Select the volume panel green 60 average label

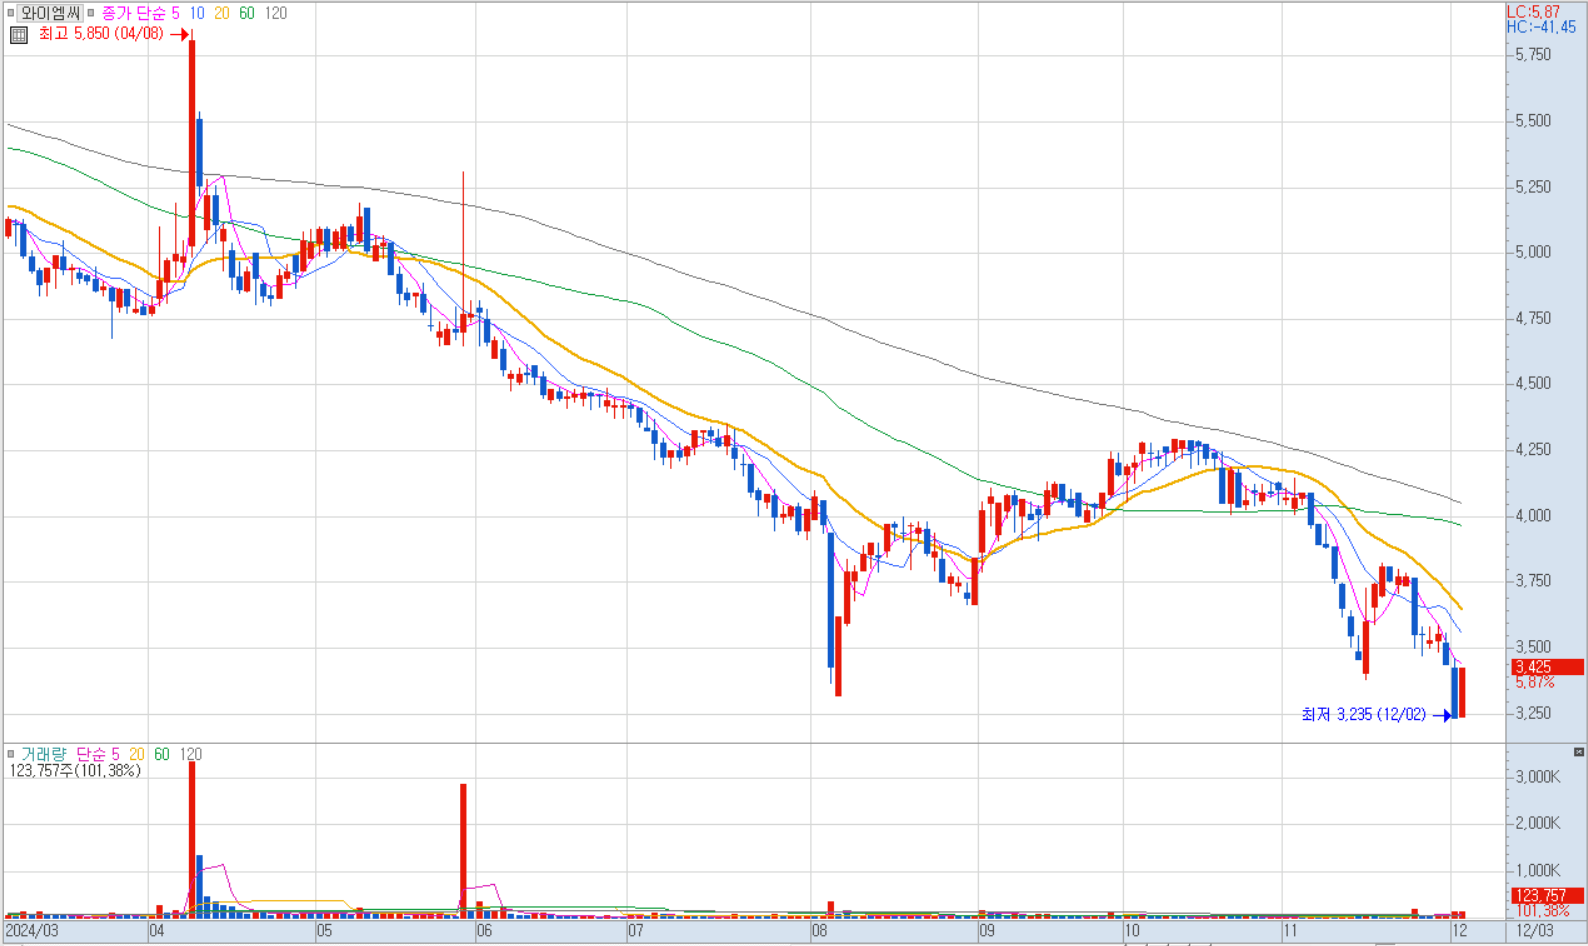click(x=162, y=754)
